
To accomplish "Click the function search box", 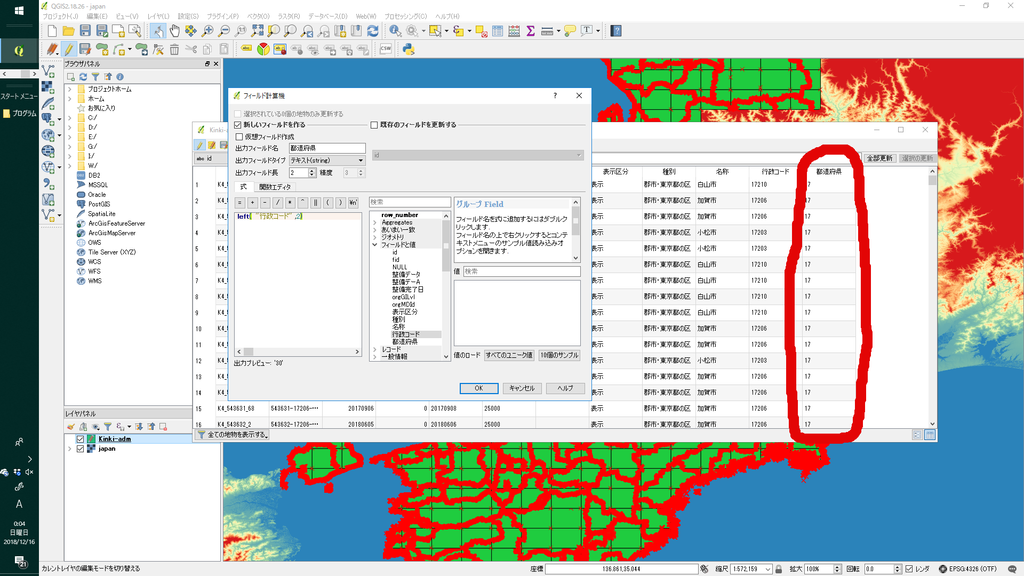I will pyautogui.click(x=409, y=202).
